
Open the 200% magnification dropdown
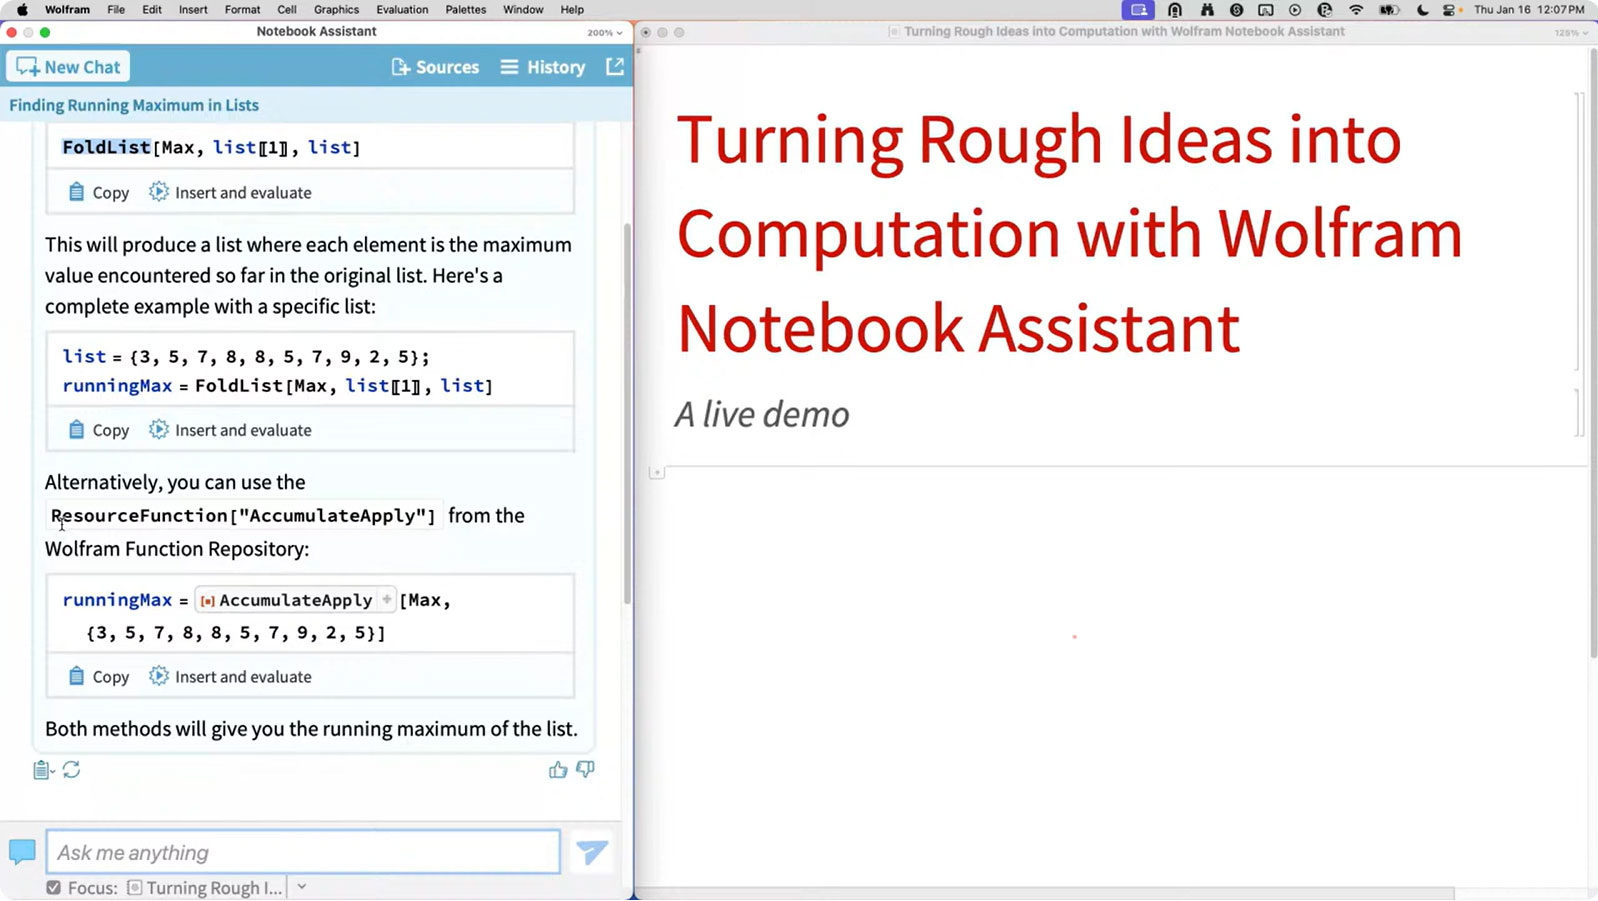click(x=604, y=33)
